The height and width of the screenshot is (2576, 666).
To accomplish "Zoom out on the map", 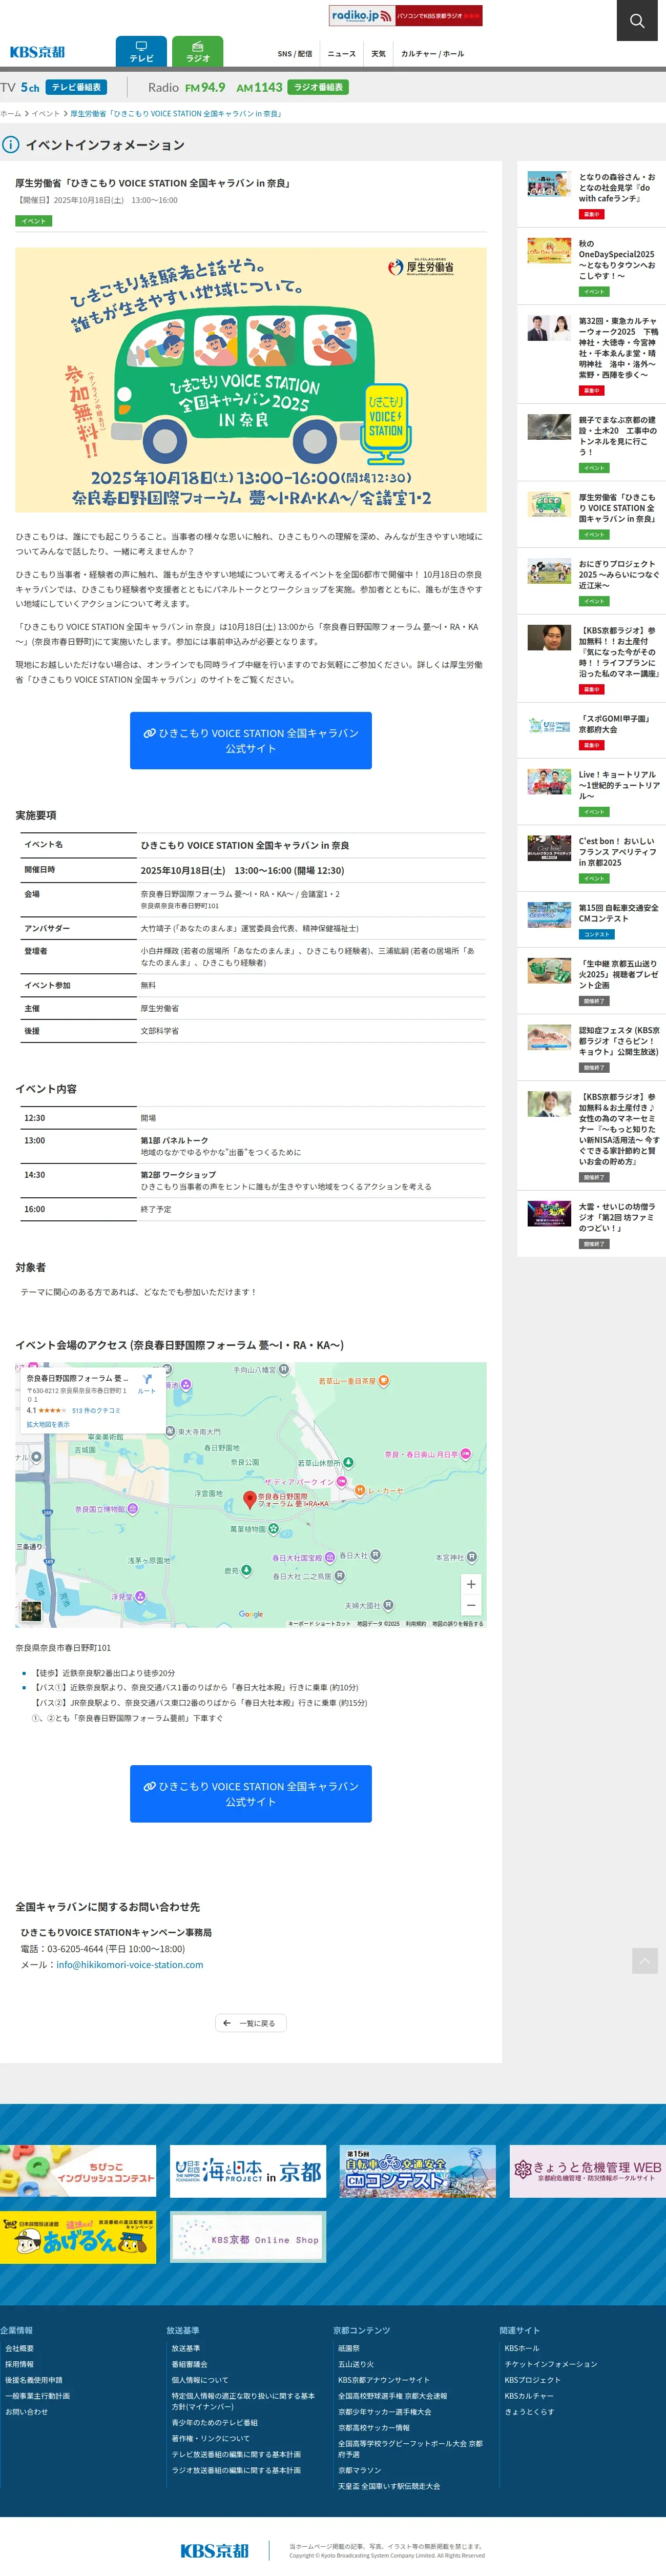I will tap(471, 1605).
